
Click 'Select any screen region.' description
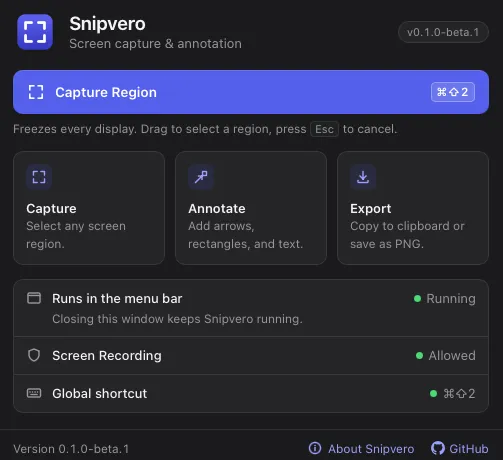click(x=76, y=235)
